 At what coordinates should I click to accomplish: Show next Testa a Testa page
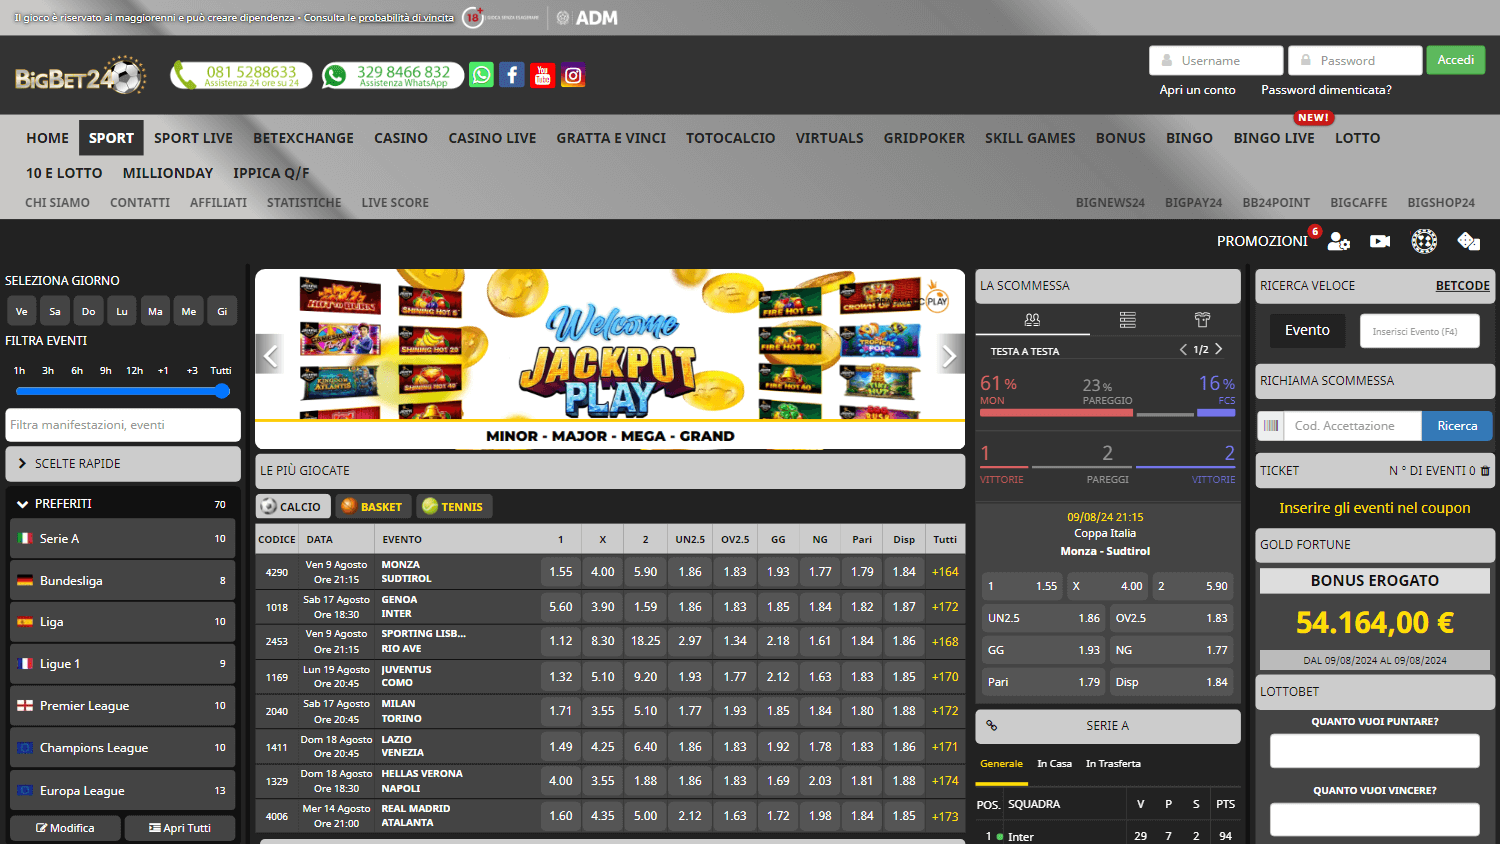tap(1219, 350)
